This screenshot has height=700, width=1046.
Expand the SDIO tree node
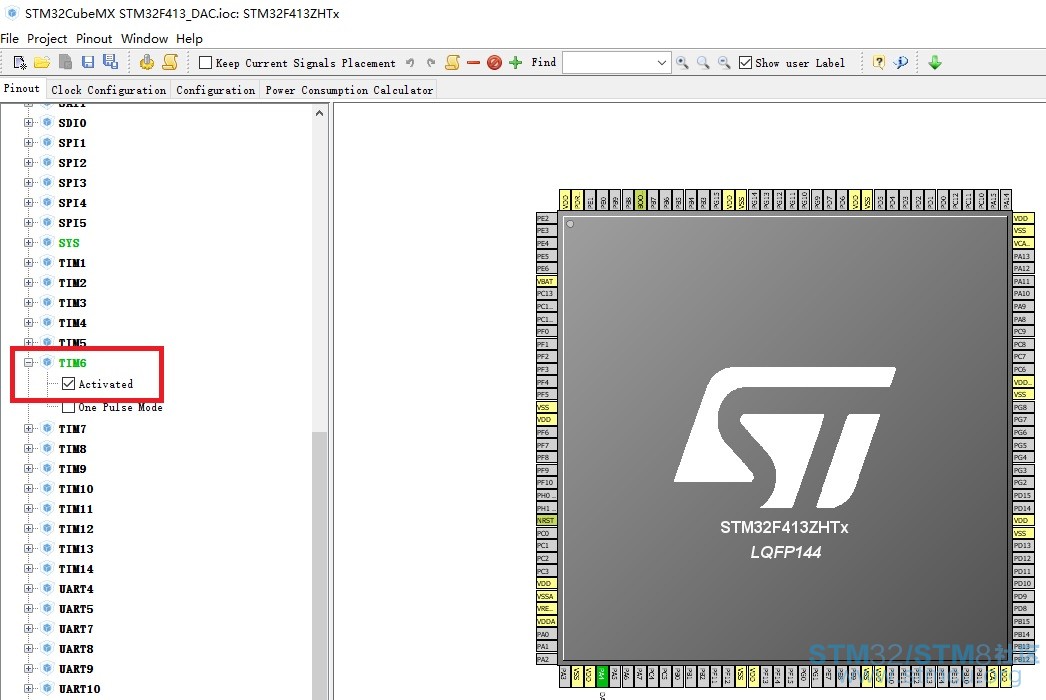click(x=28, y=122)
